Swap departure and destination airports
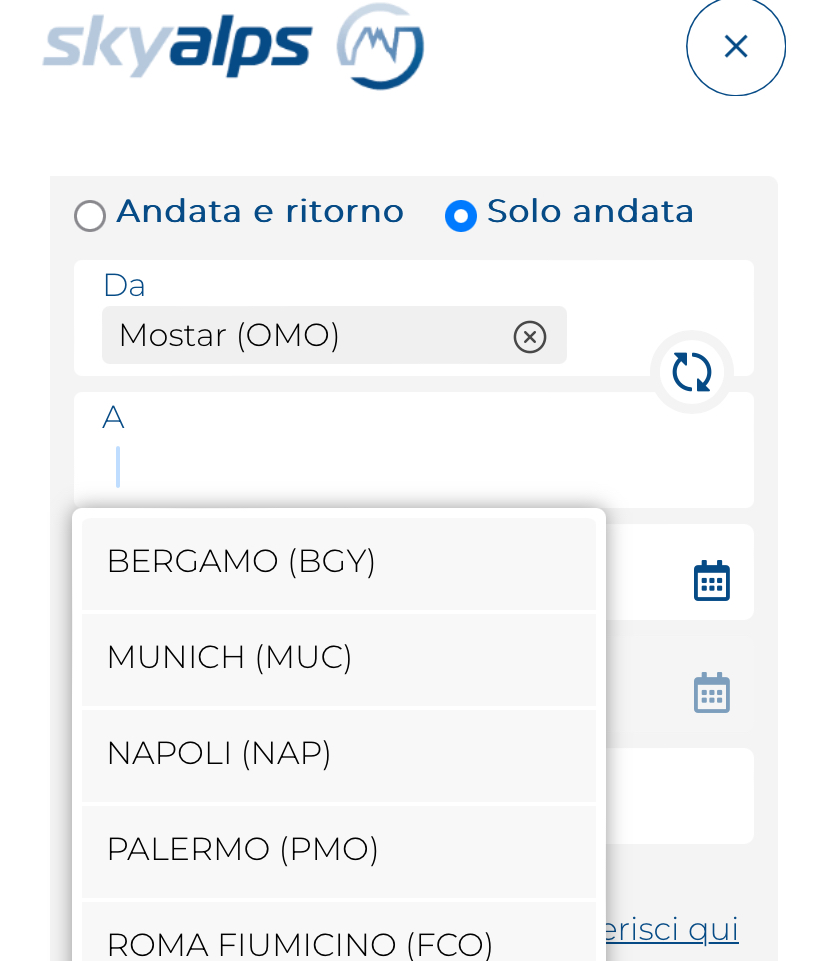 click(692, 372)
